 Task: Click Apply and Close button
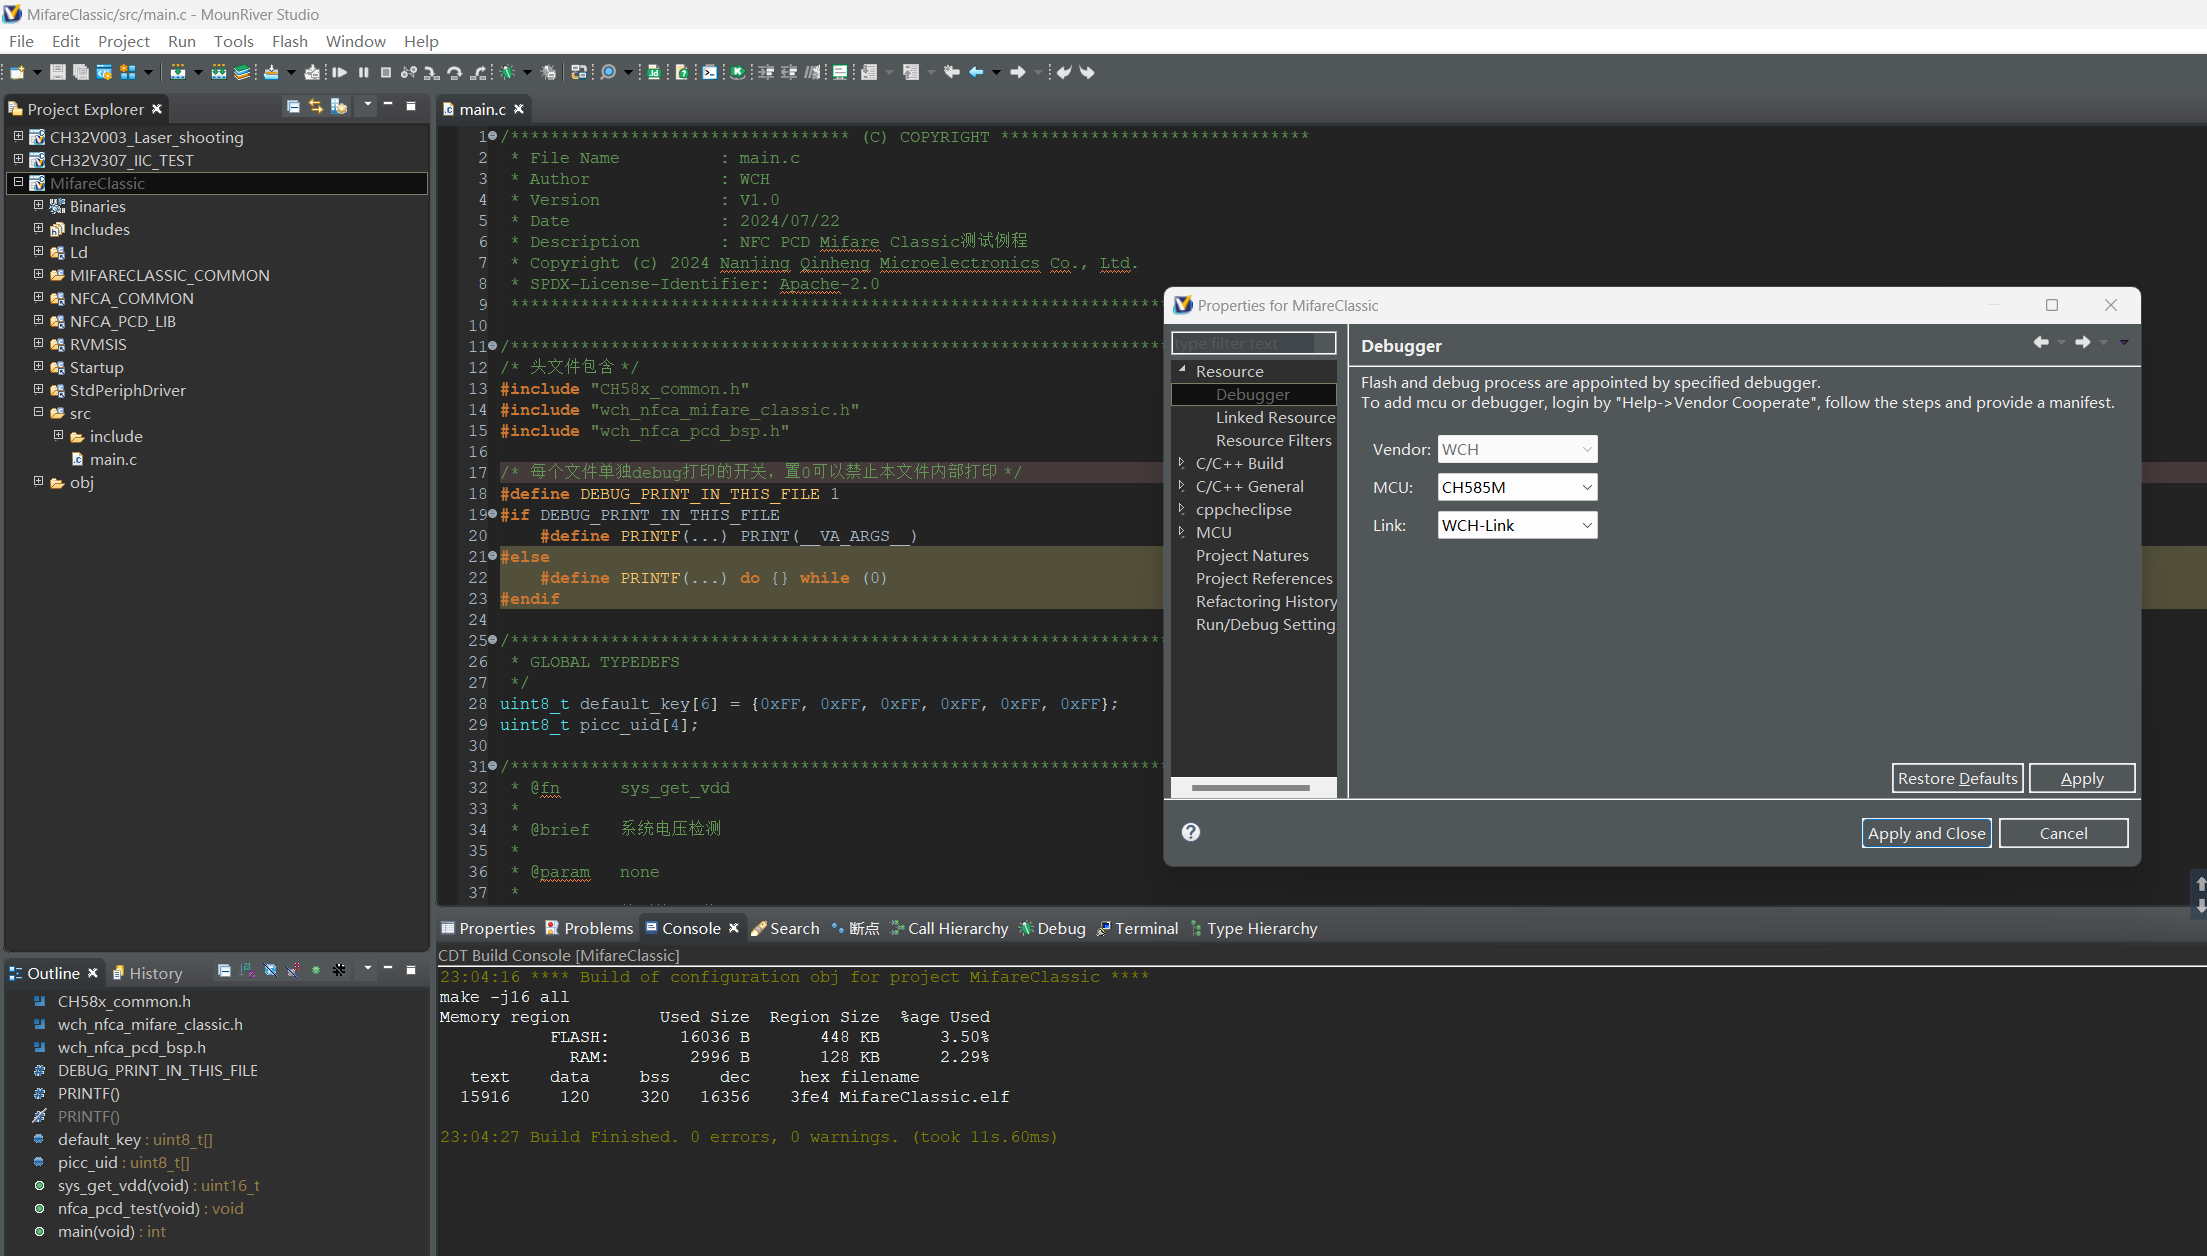coord(1926,833)
